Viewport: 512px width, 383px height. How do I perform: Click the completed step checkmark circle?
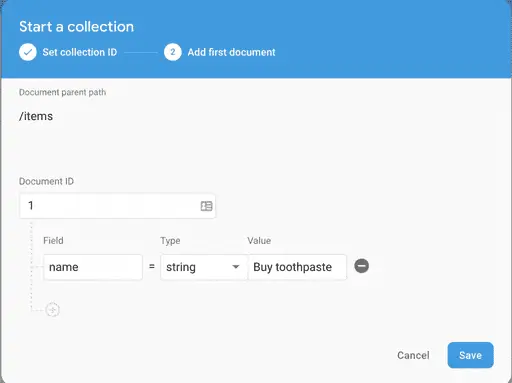(28, 52)
